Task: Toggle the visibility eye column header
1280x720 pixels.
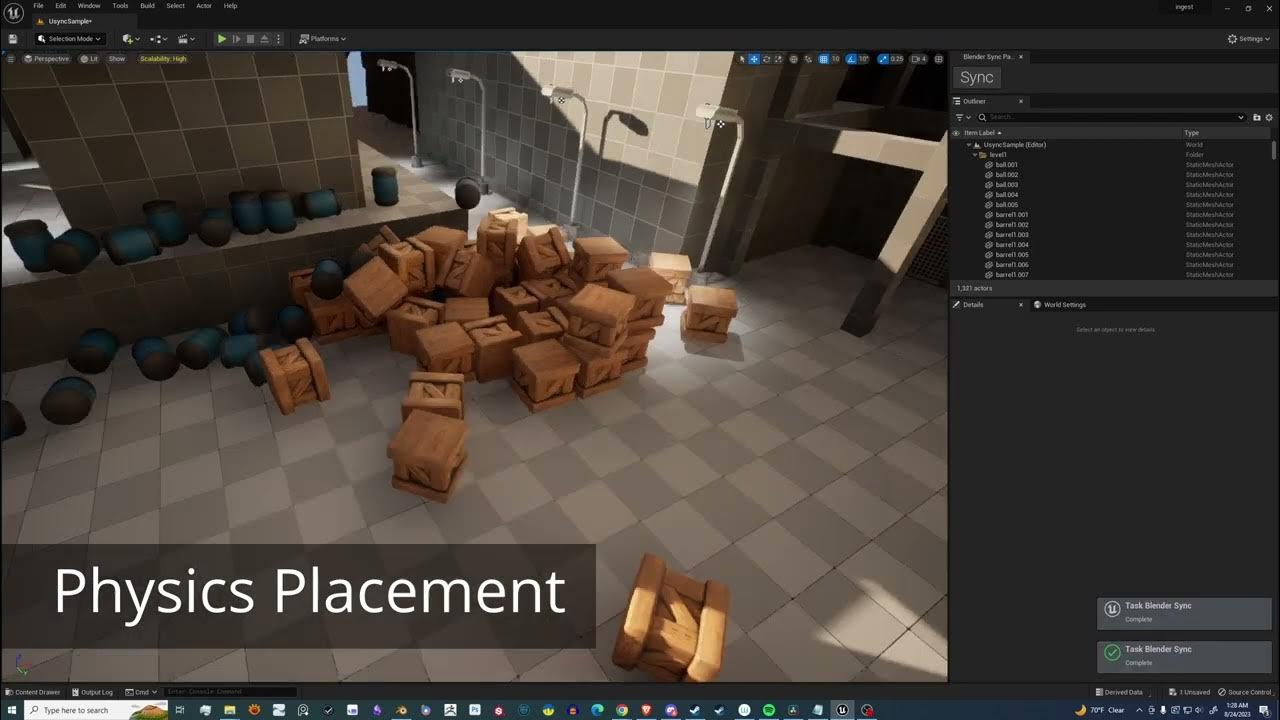Action: point(956,133)
